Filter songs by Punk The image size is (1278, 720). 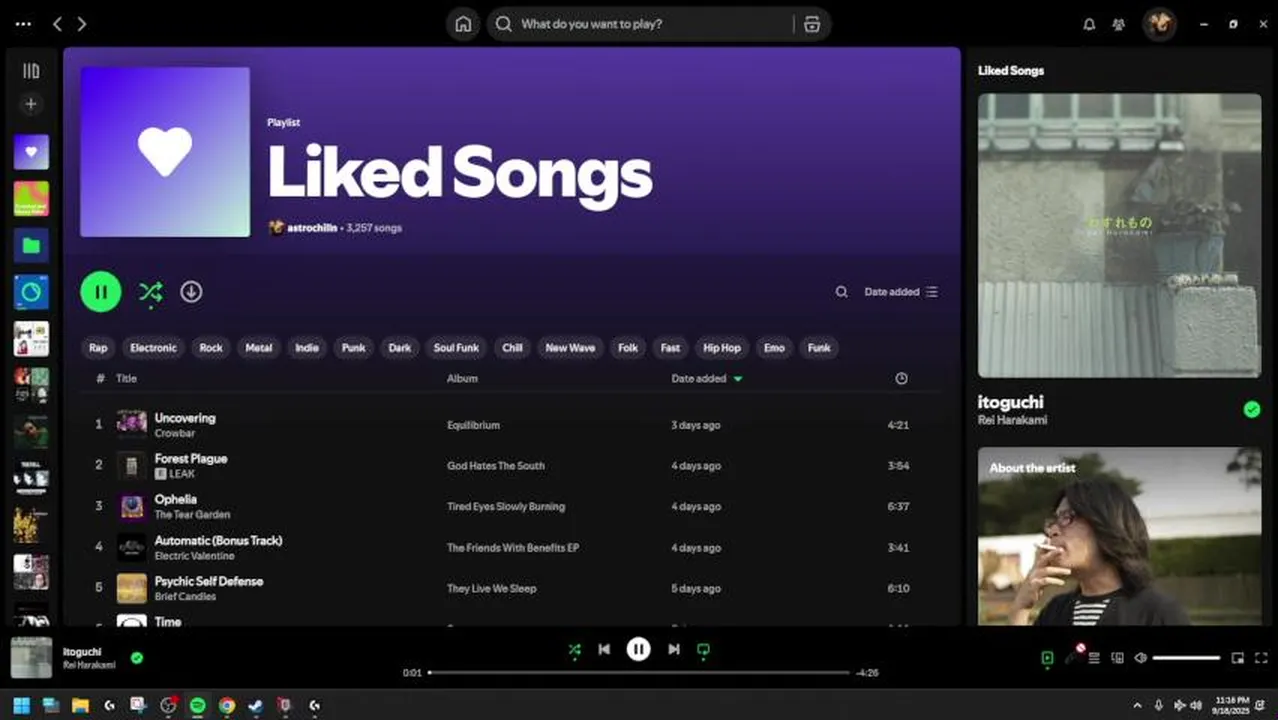(x=354, y=348)
